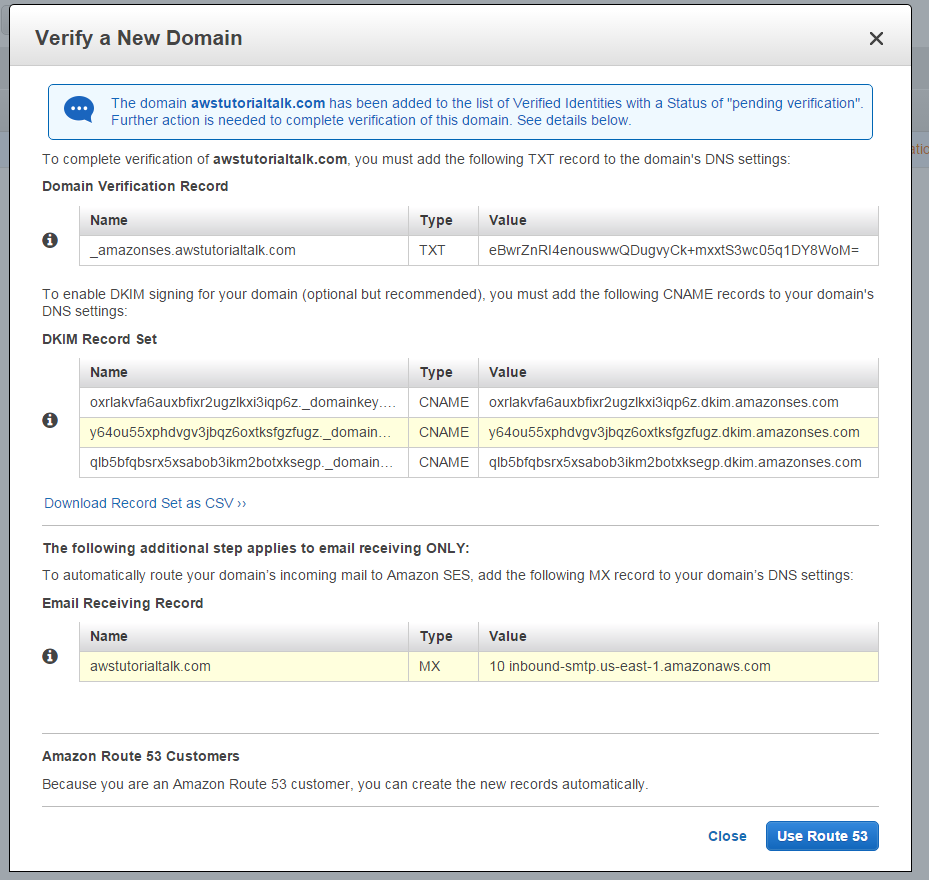Screen dimensions: 929x880
Task: Click info icon beside DKIM Record Set table
Action: pos(50,420)
